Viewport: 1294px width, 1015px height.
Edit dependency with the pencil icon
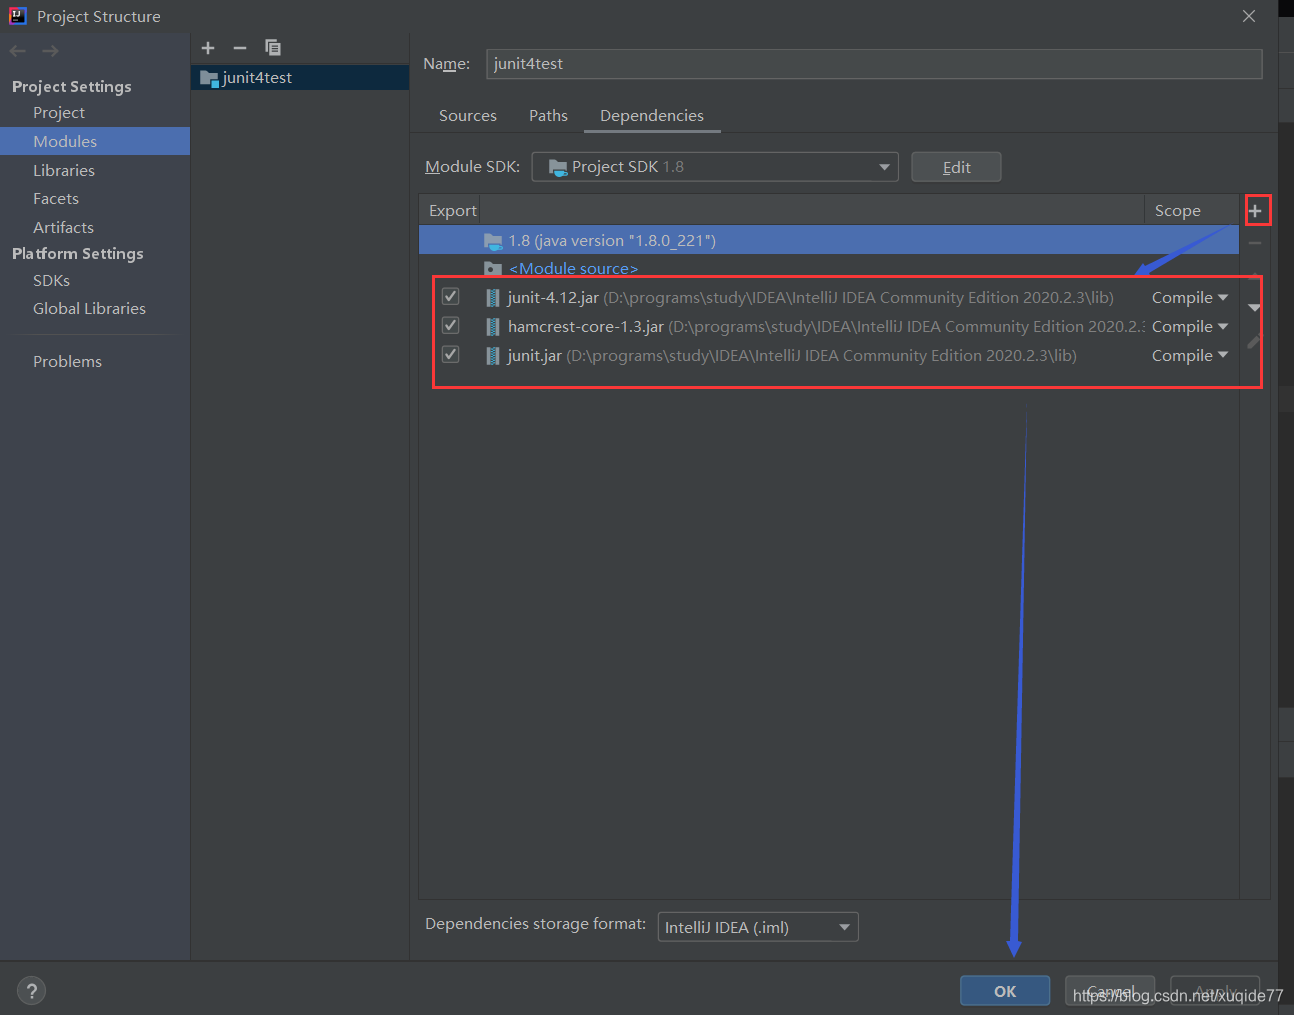click(x=1254, y=342)
